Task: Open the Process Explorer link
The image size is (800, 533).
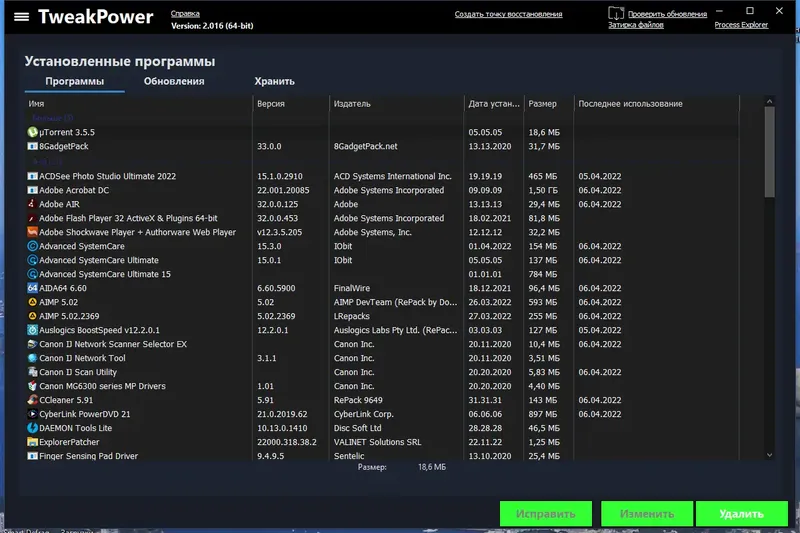Action: [x=741, y=24]
